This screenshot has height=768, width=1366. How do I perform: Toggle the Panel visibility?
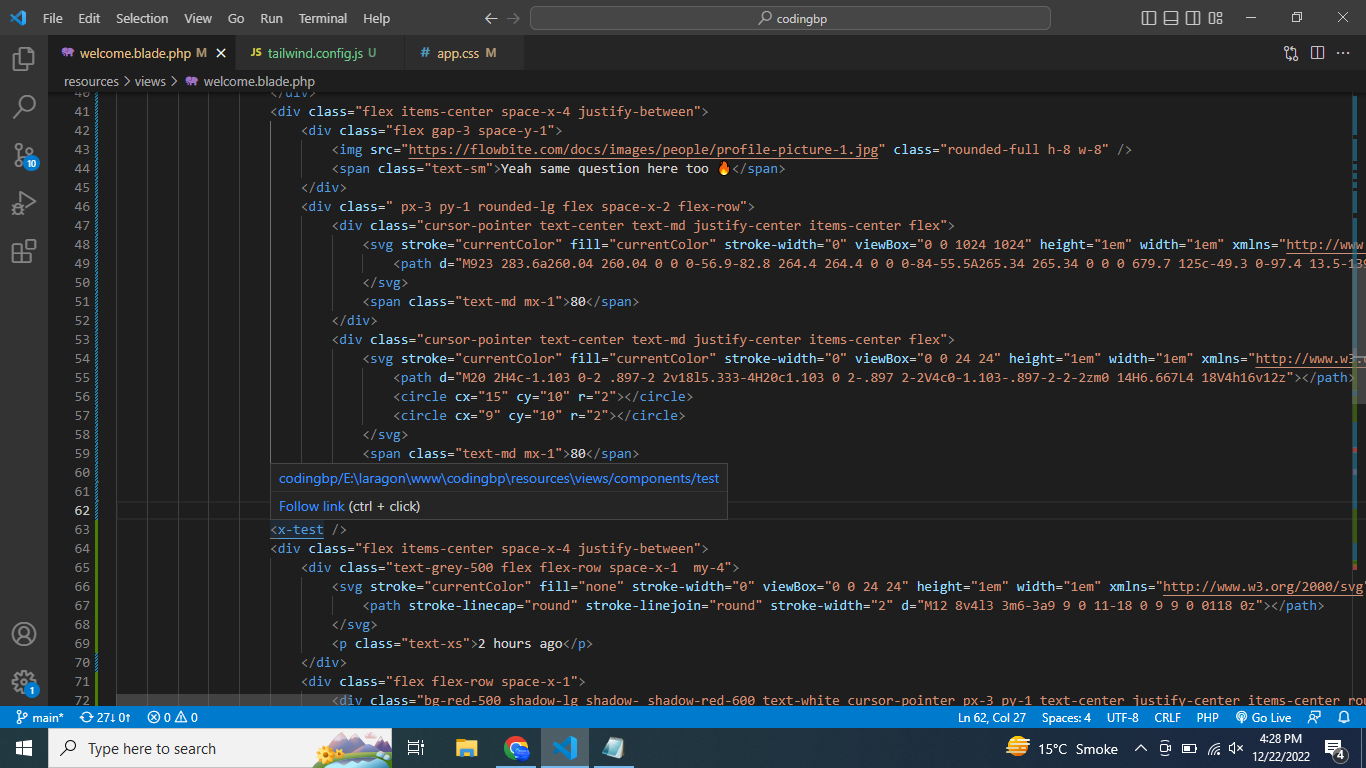pos(1170,17)
